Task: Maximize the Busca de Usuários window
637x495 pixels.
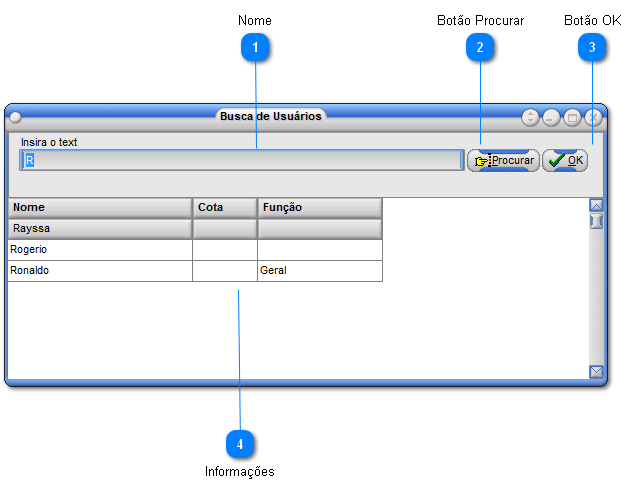Action: [572, 118]
